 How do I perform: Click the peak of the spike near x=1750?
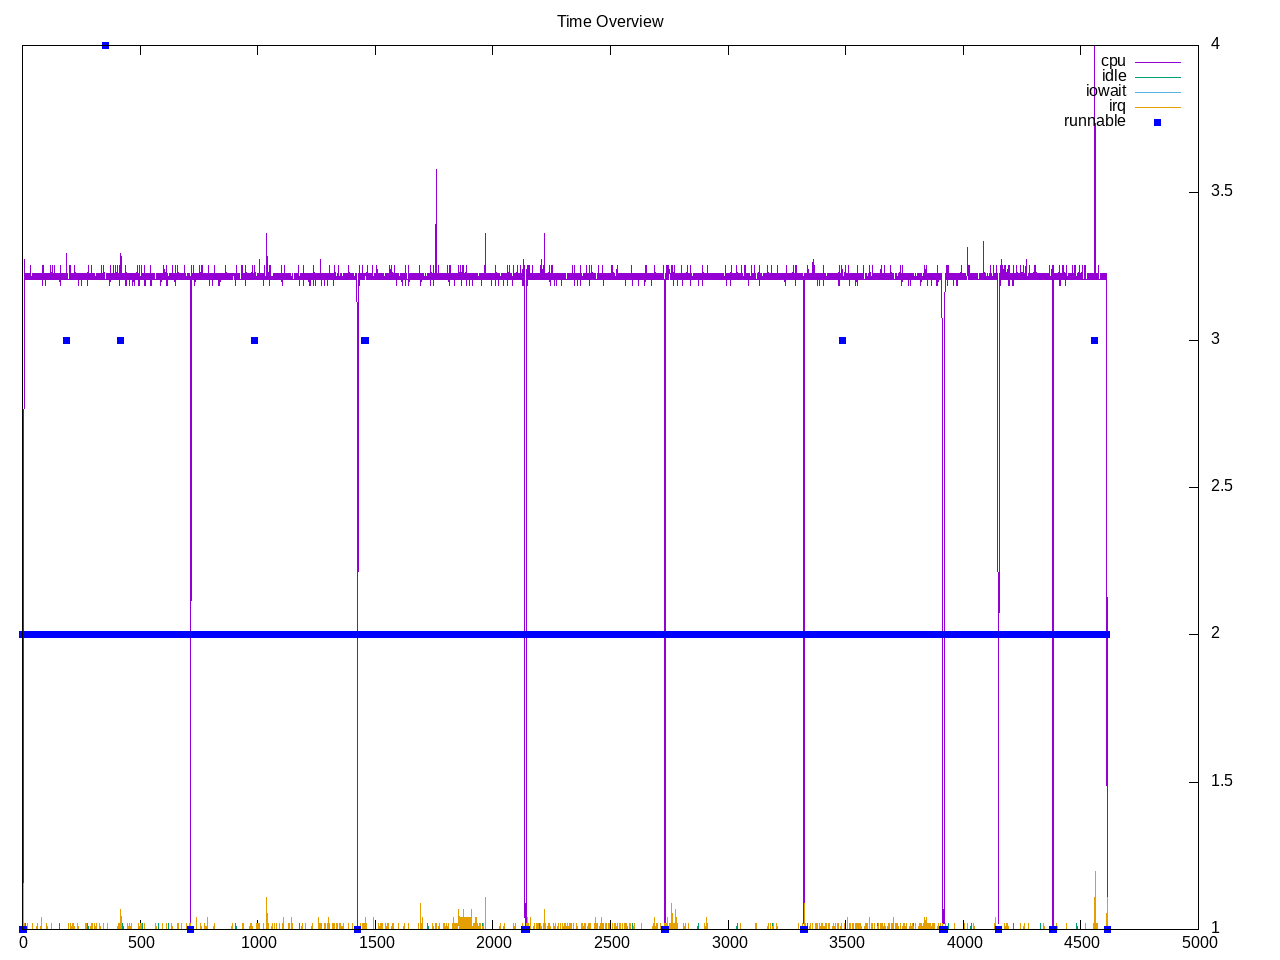click(x=436, y=170)
